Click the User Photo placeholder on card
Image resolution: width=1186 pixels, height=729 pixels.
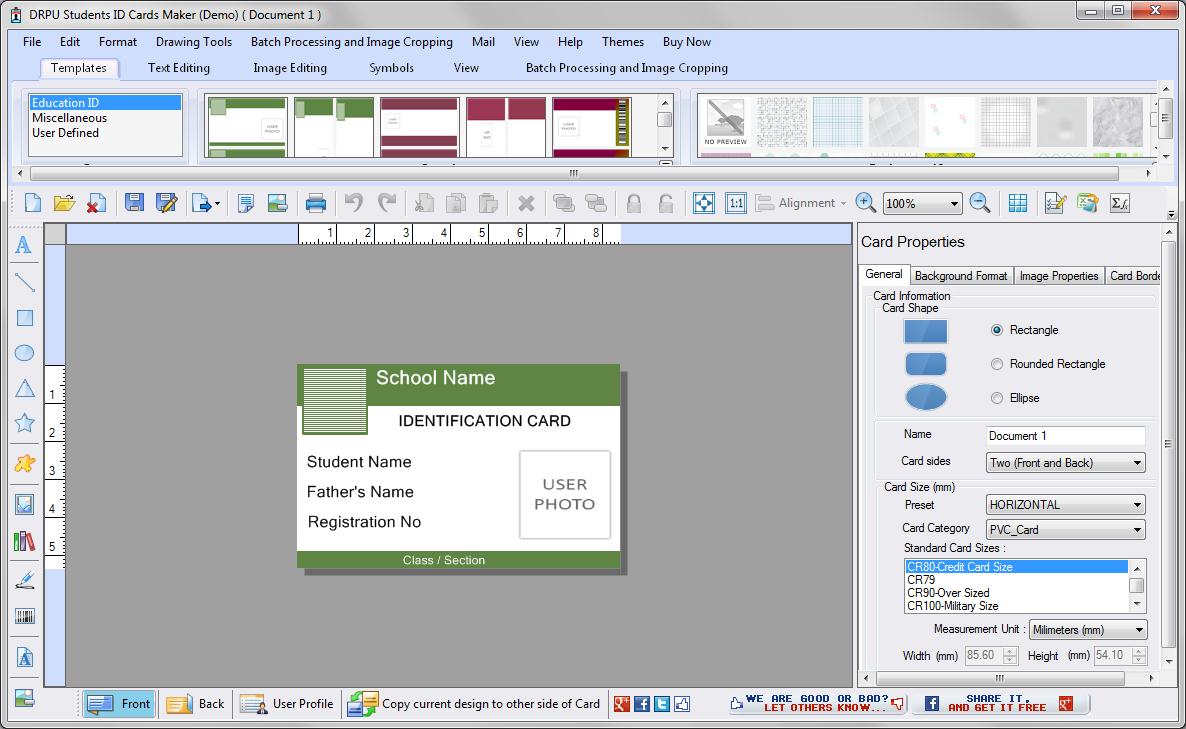564,495
